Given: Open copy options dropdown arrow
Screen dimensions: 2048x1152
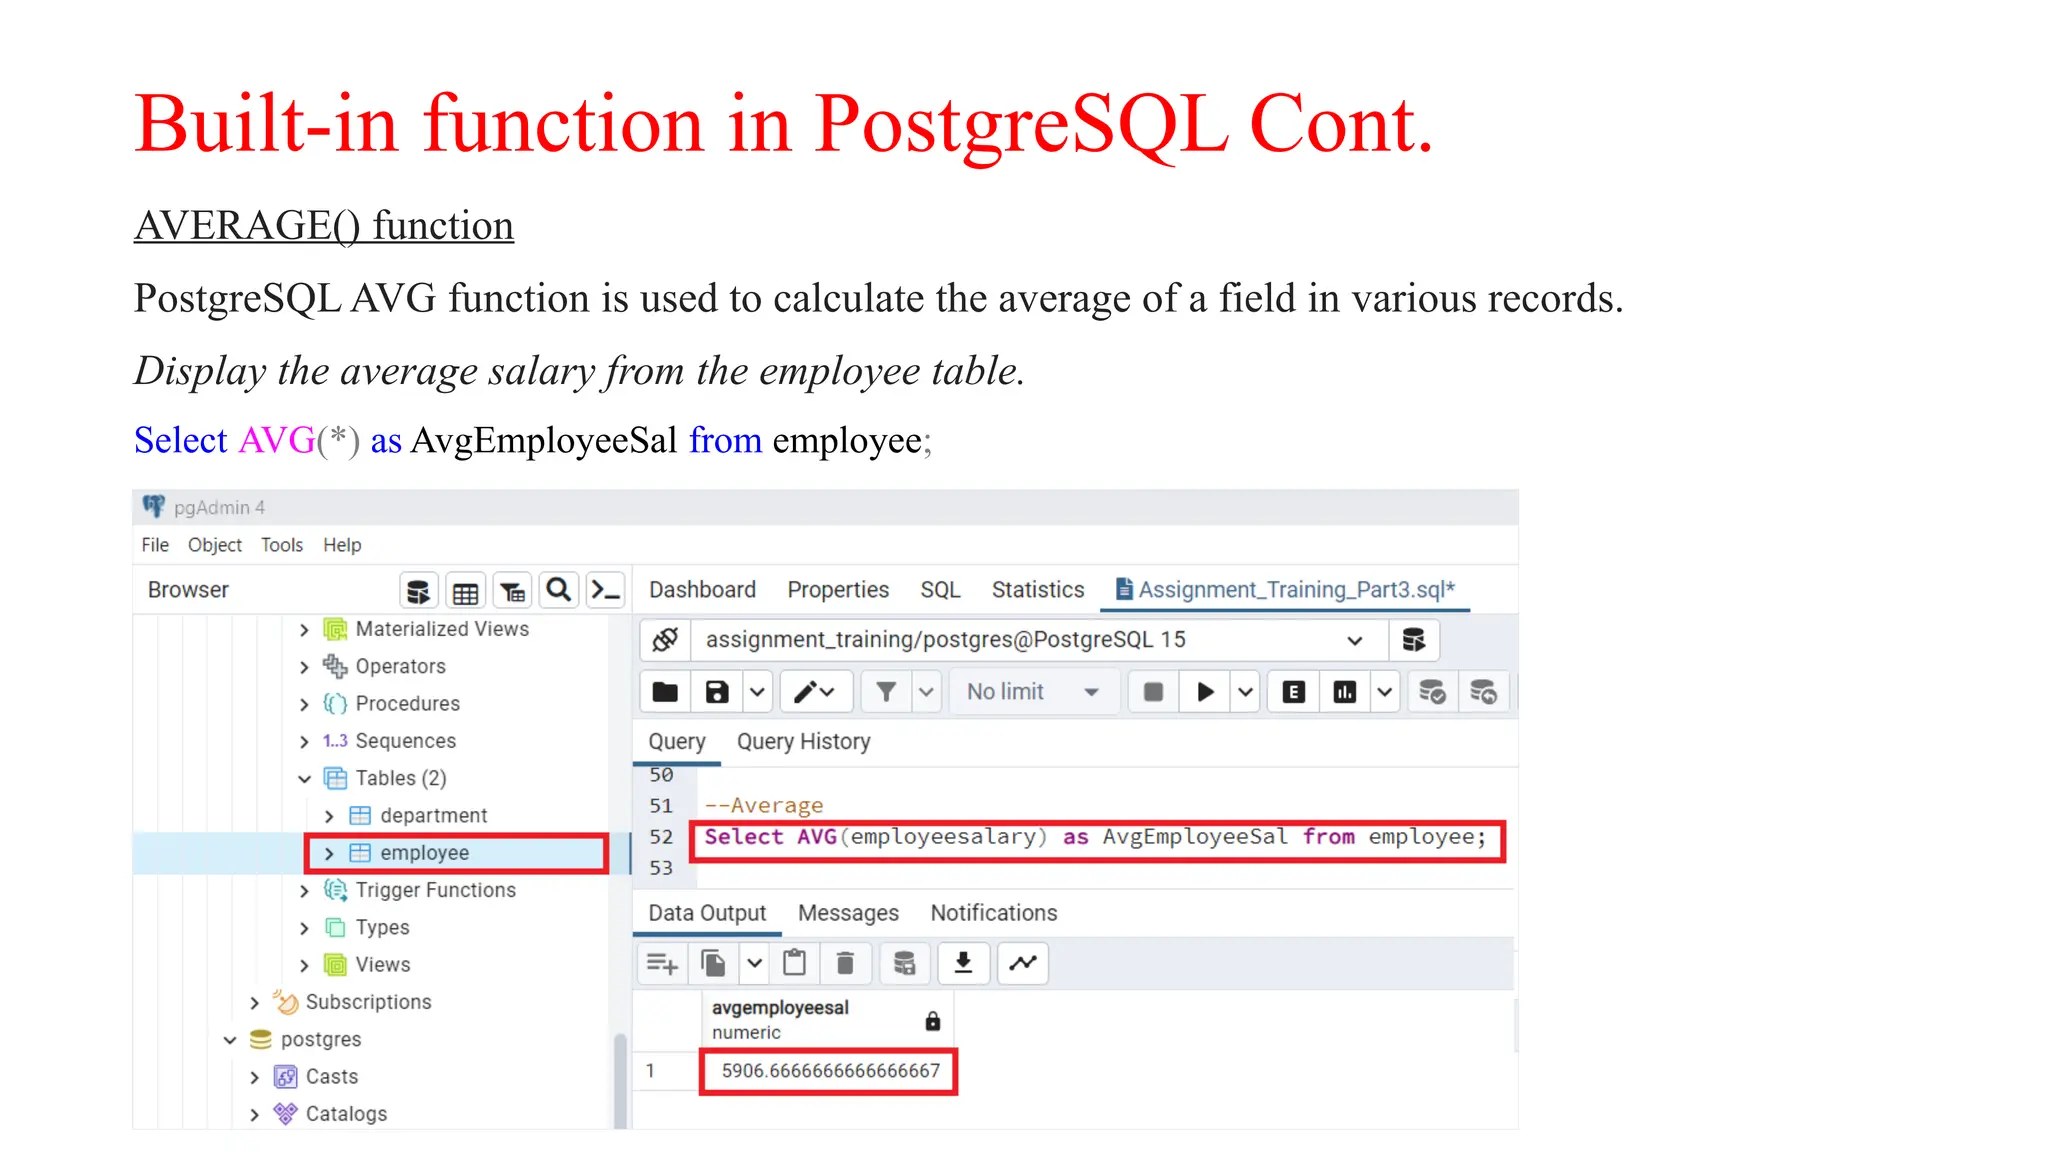Looking at the screenshot, I should [755, 964].
